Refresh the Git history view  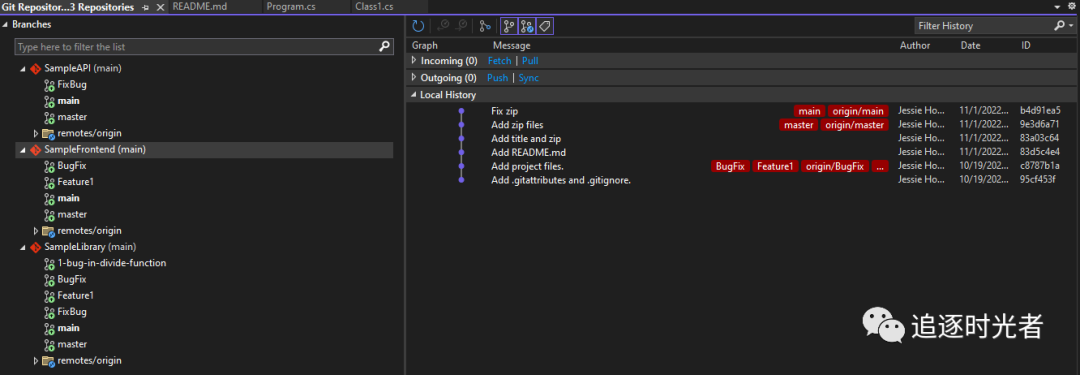(x=418, y=26)
